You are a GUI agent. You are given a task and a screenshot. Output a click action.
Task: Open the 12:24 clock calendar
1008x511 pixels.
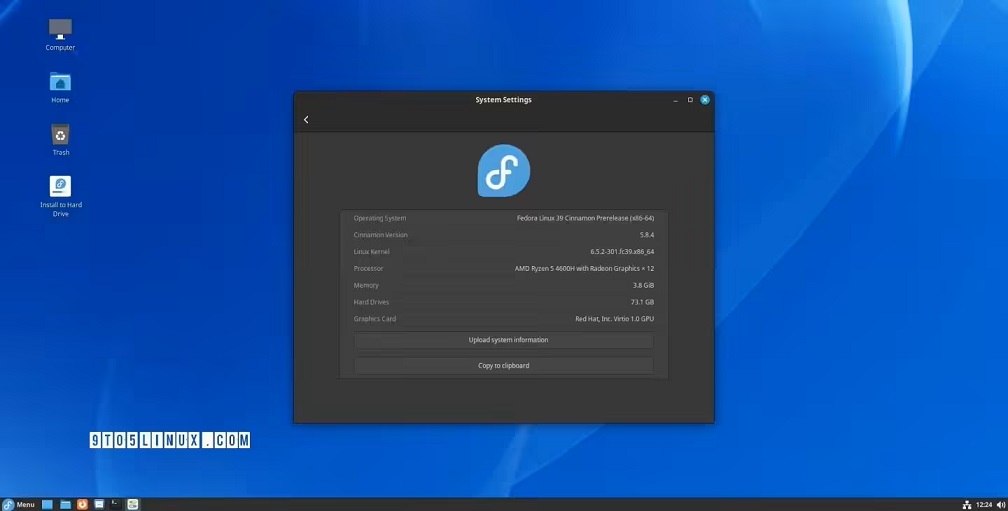pos(984,505)
